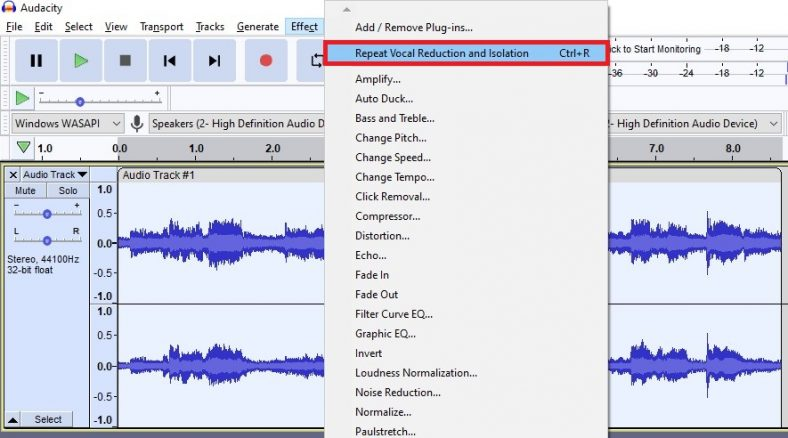Start recording with the red Record button
The width and height of the screenshot is (788, 438).
click(266, 61)
